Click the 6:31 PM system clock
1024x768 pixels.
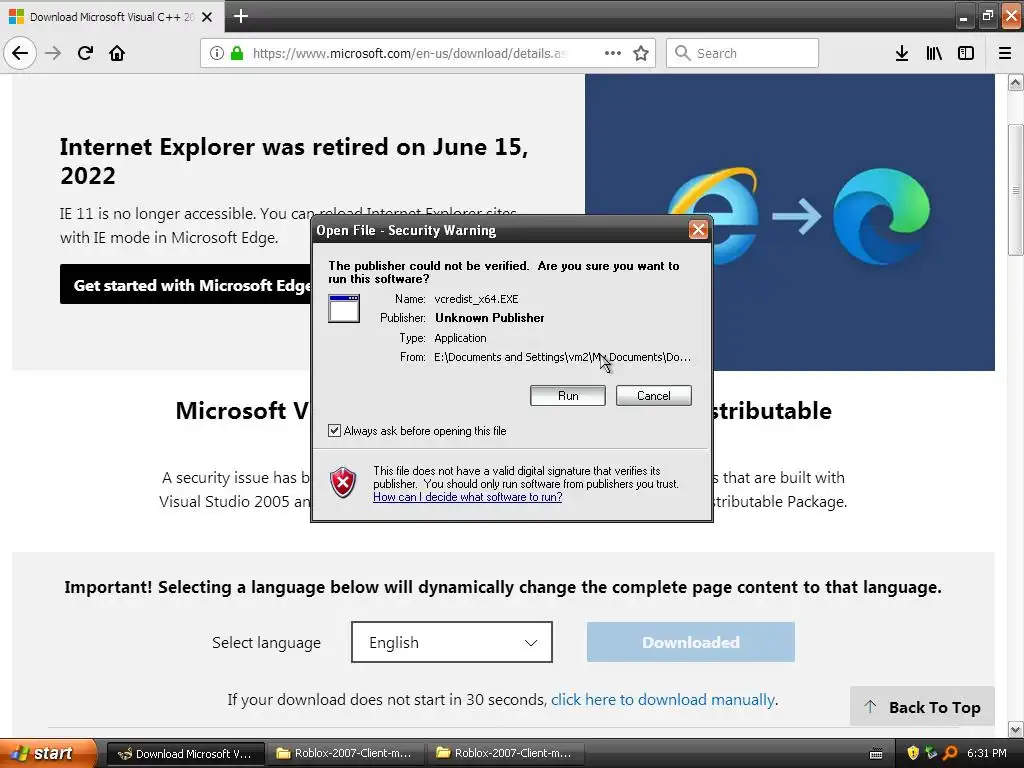[987, 753]
